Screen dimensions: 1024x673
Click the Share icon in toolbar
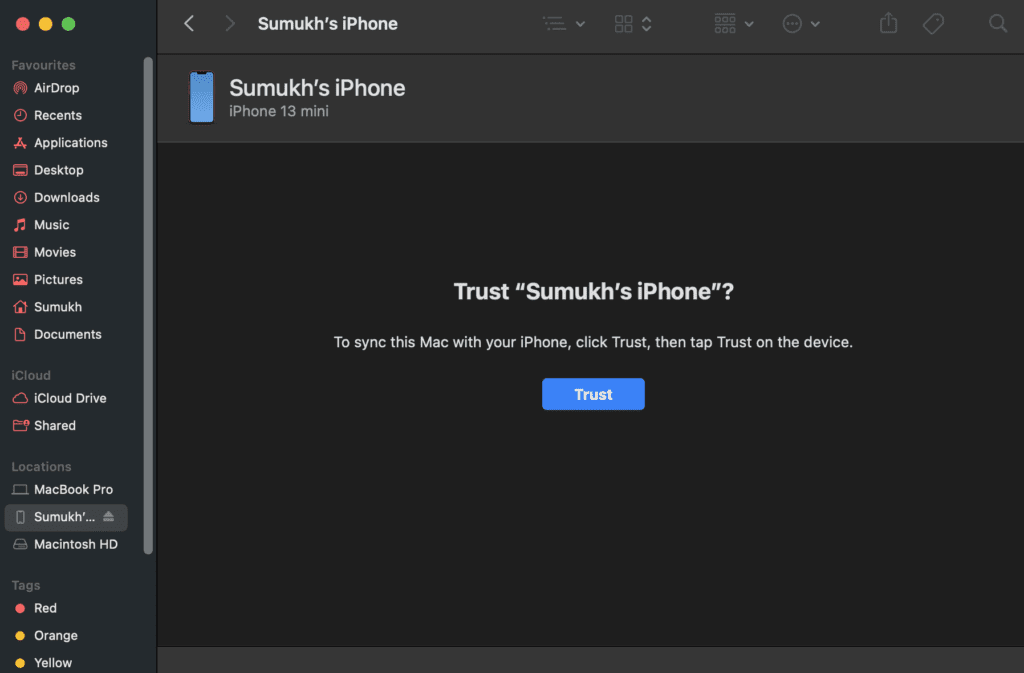[888, 23]
